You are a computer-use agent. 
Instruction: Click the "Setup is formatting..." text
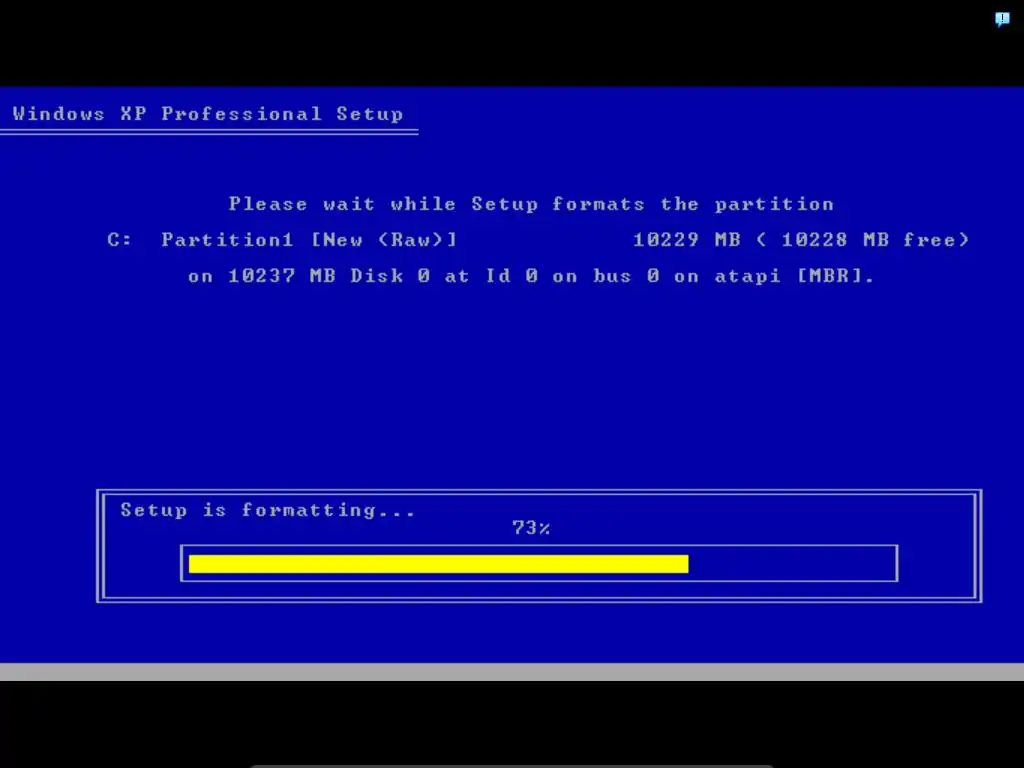tap(268, 510)
